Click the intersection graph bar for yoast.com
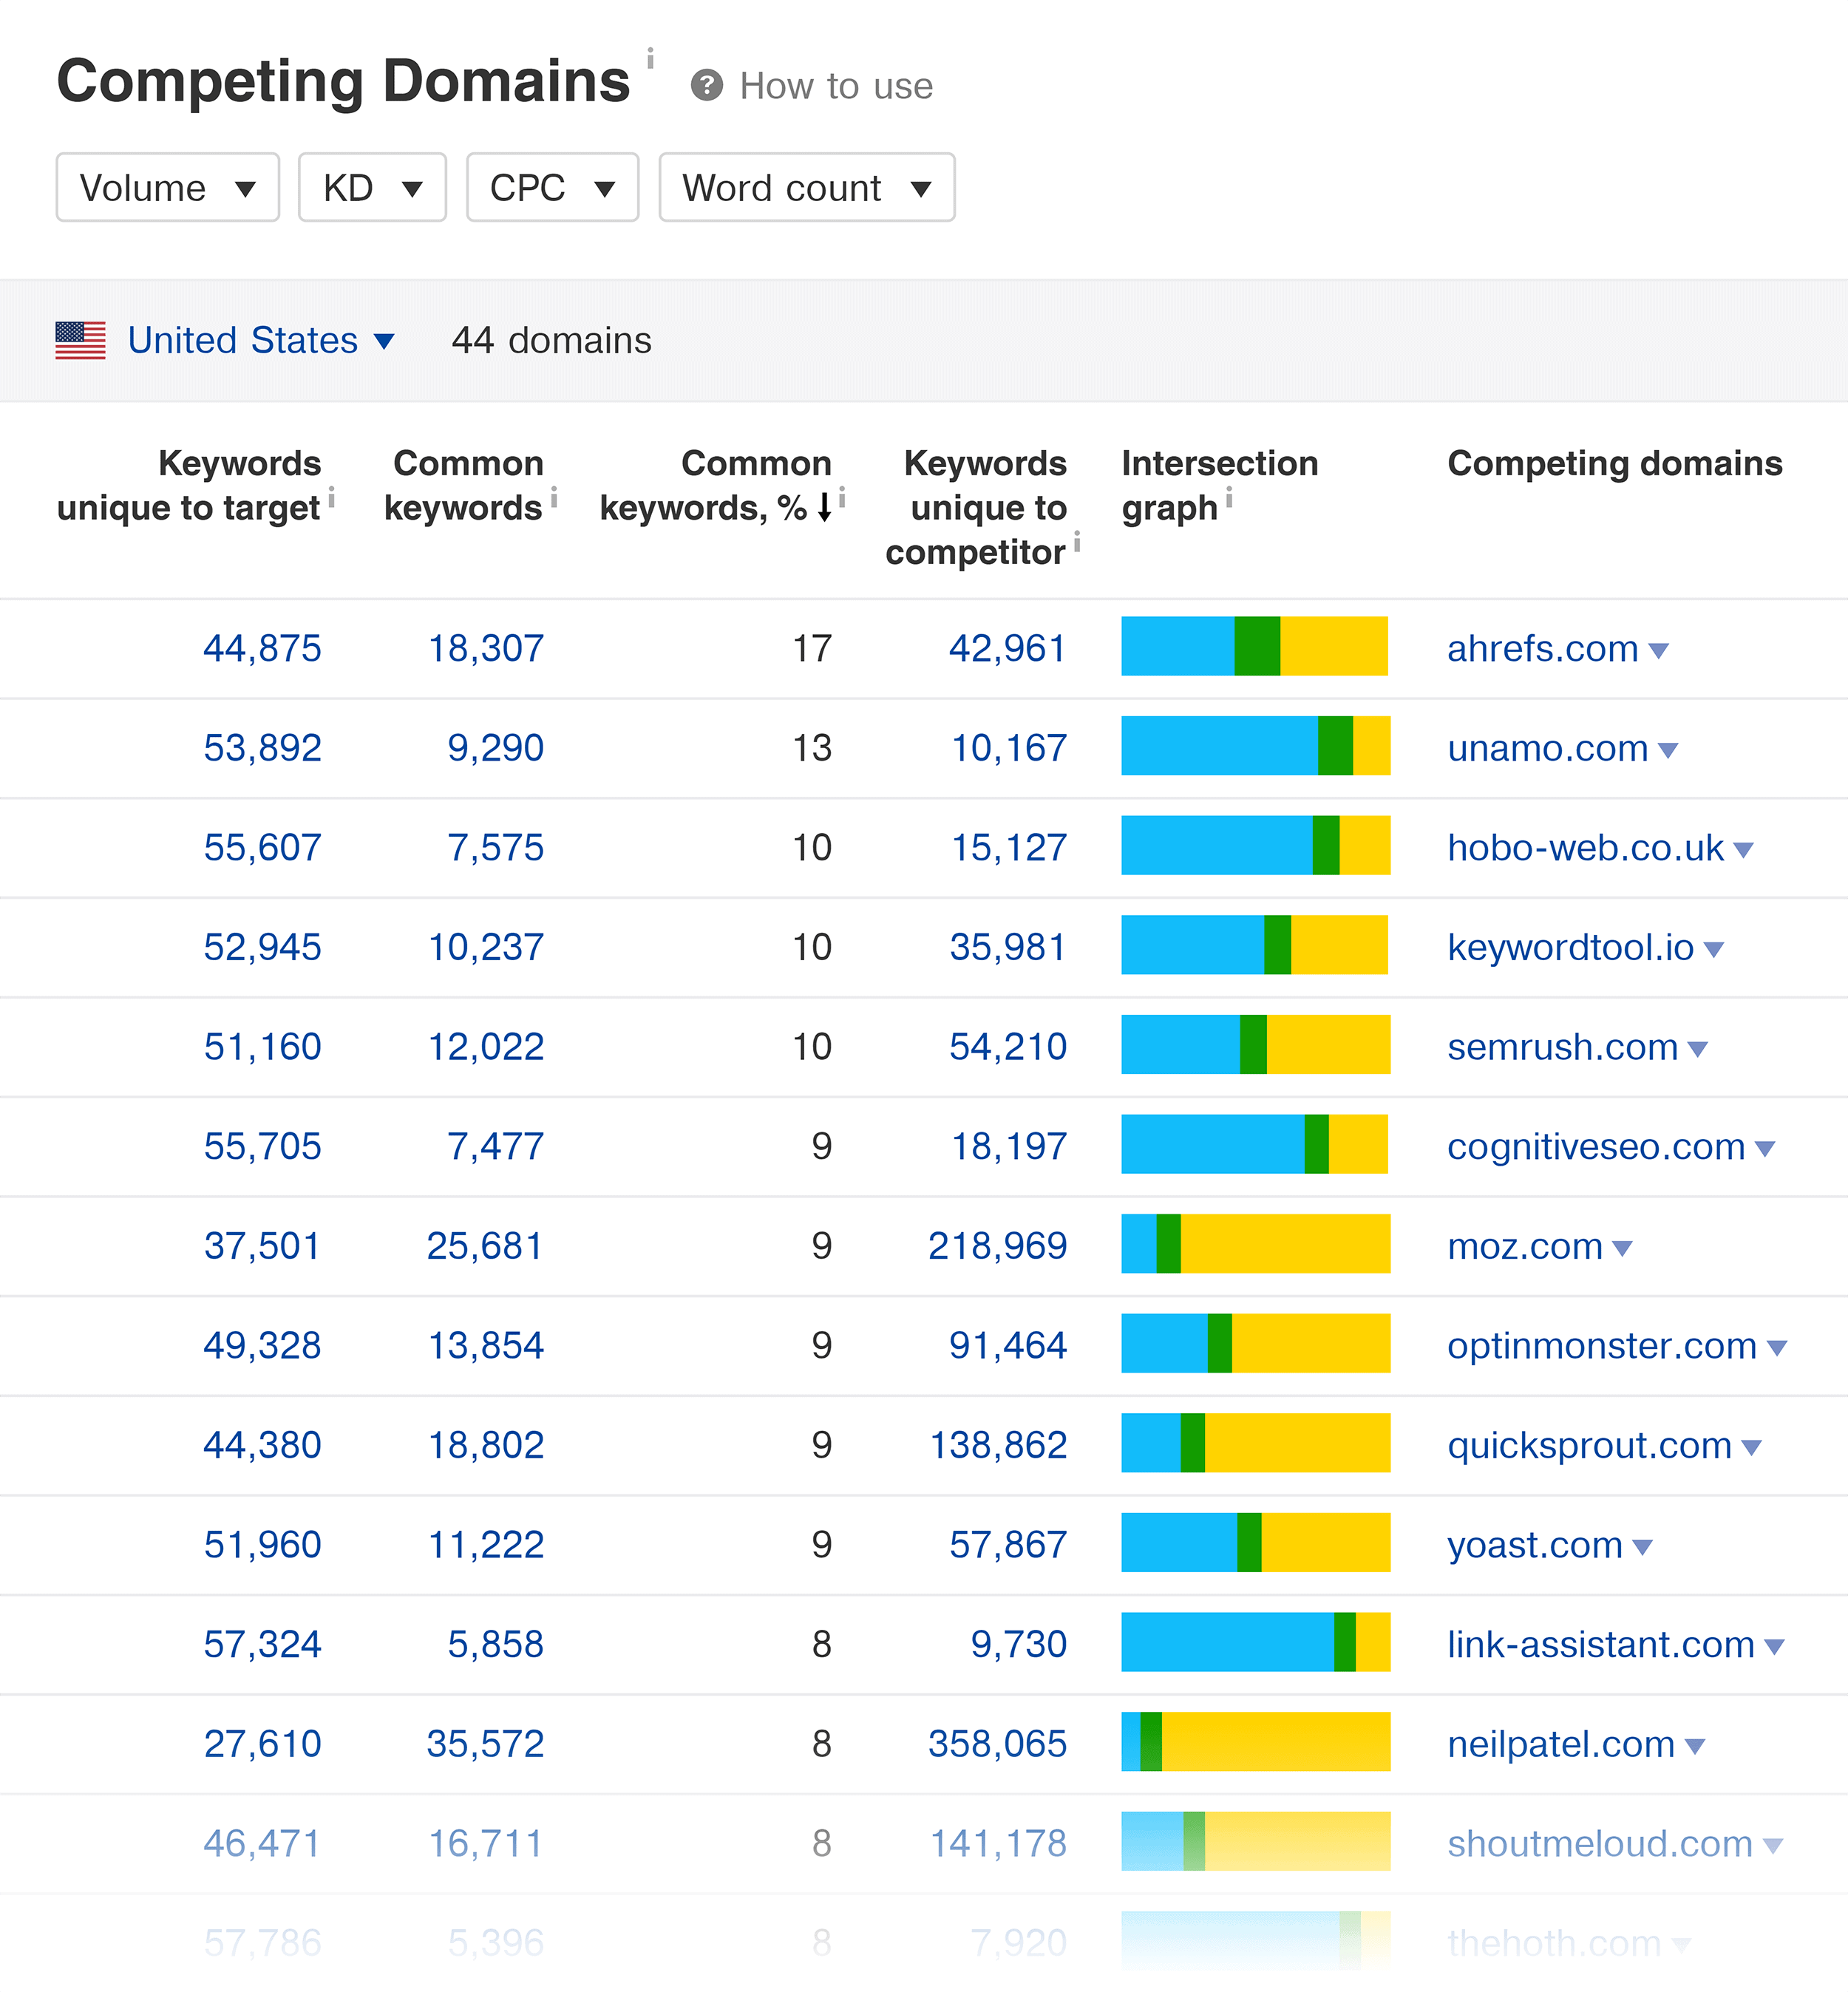Viewport: 1848px width, 1992px height. [1255, 1543]
